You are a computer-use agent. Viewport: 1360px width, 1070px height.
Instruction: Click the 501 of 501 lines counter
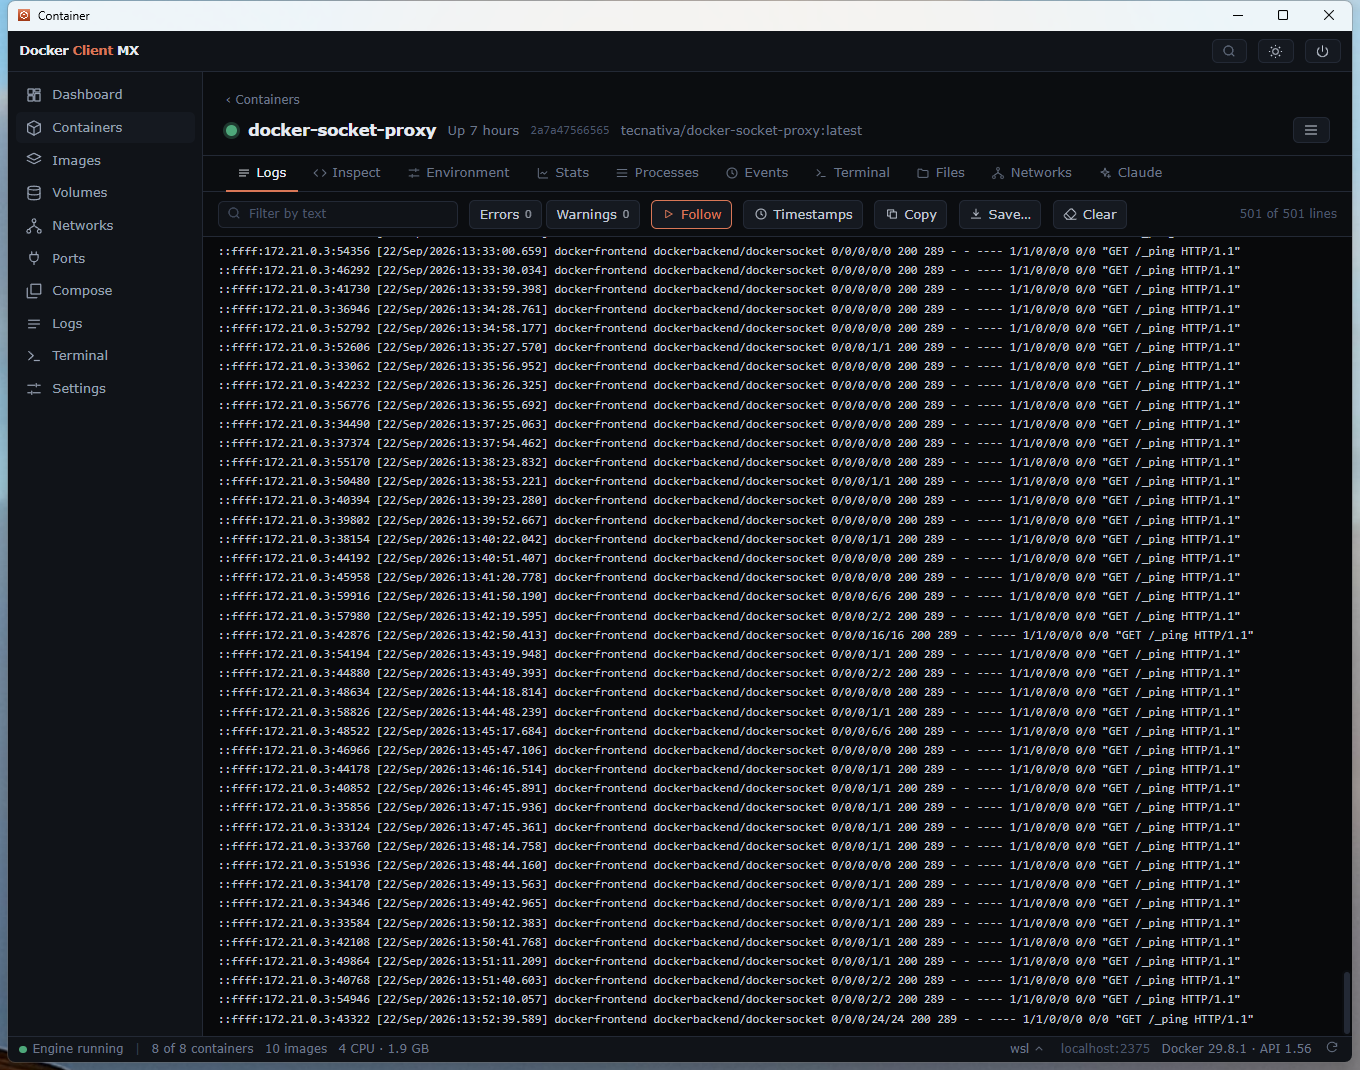point(1288,214)
